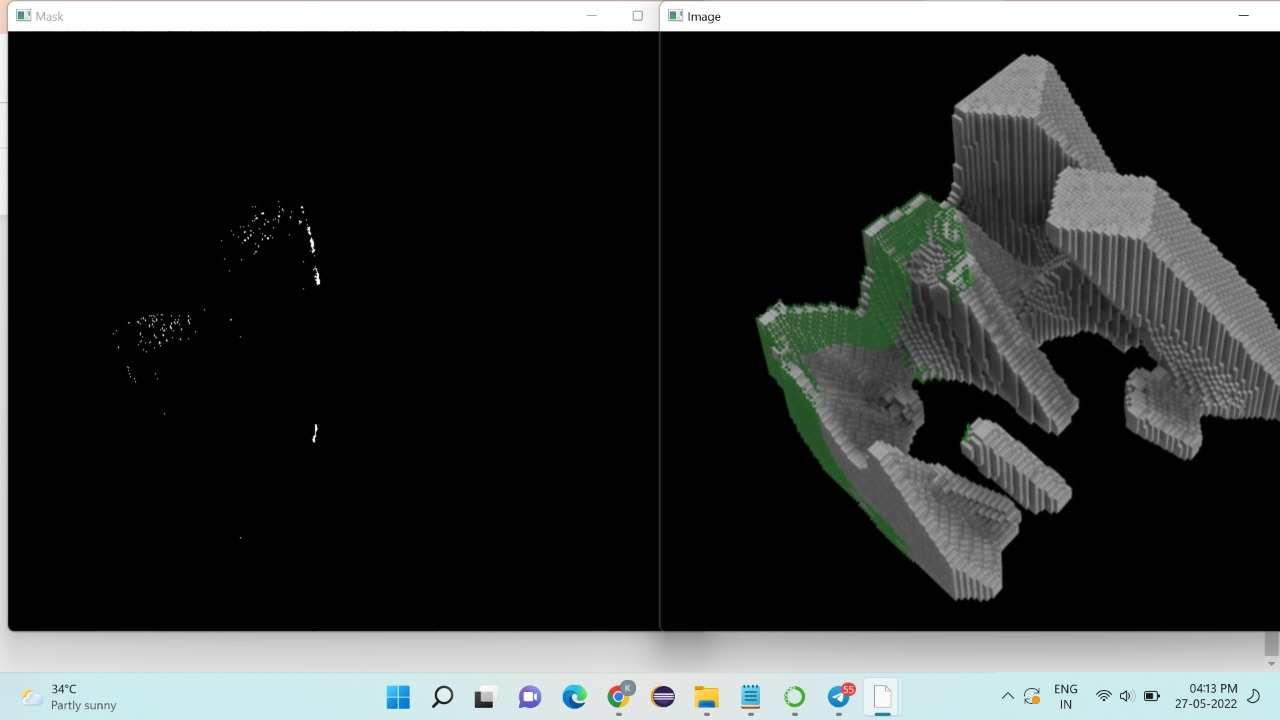Screen dimensions: 1280x720
Task: Maximize the Mask window
Action: point(638,16)
